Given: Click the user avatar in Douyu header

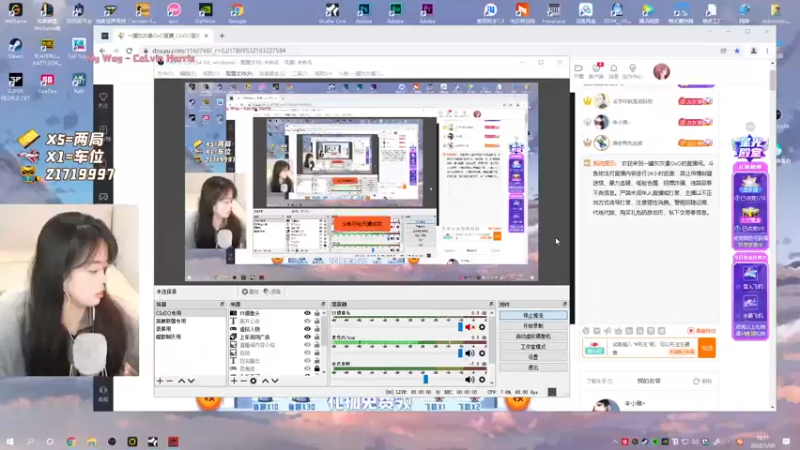Looking at the screenshot, I should 662,71.
